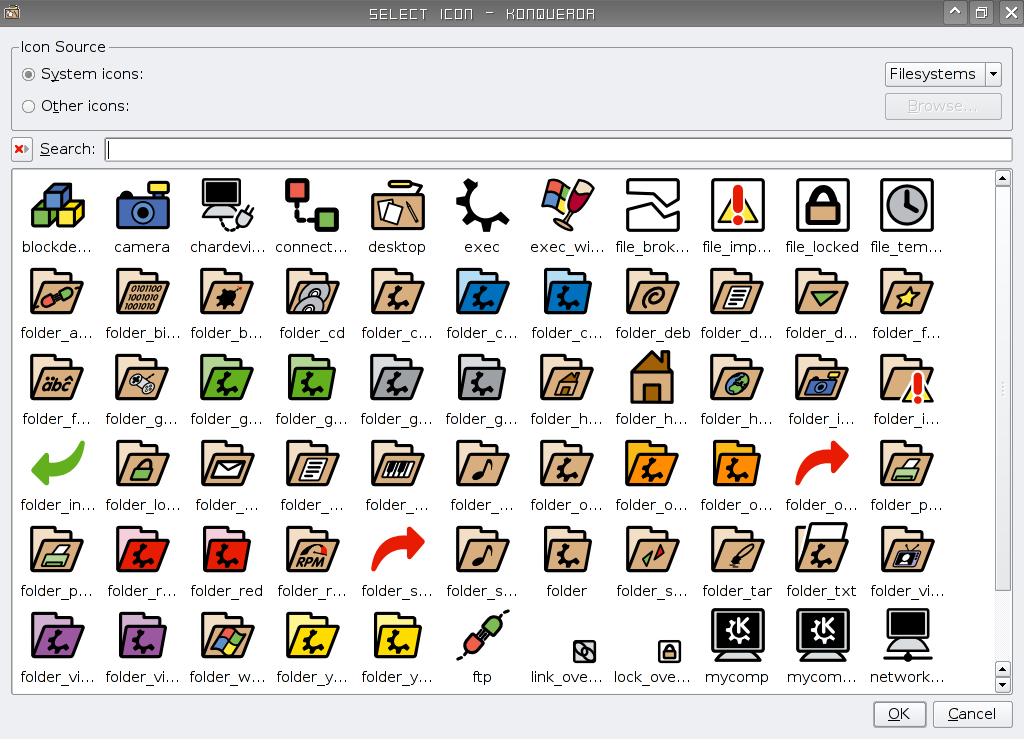Choose the folder_games controller icon
The image size is (1024, 739).
coord(142,377)
